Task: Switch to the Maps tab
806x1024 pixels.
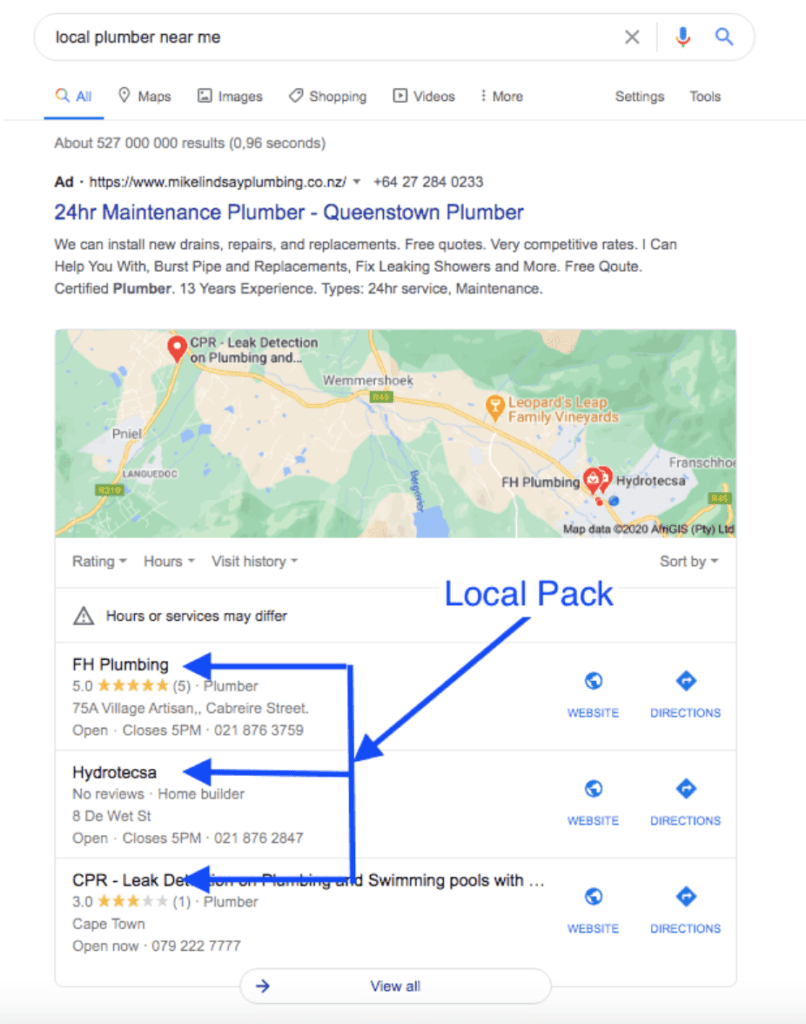Action: [144, 96]
